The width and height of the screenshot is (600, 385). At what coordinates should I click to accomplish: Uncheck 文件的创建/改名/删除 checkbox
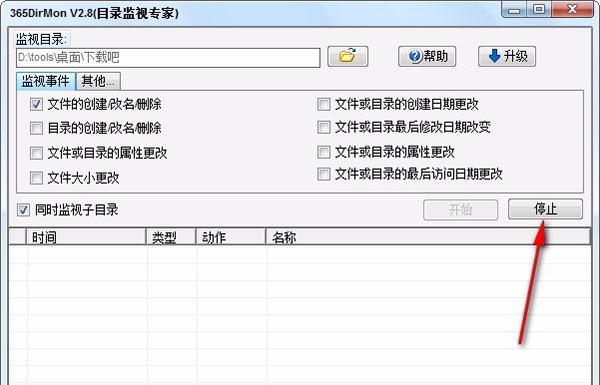pyautogui.click(x=36, y=104)
